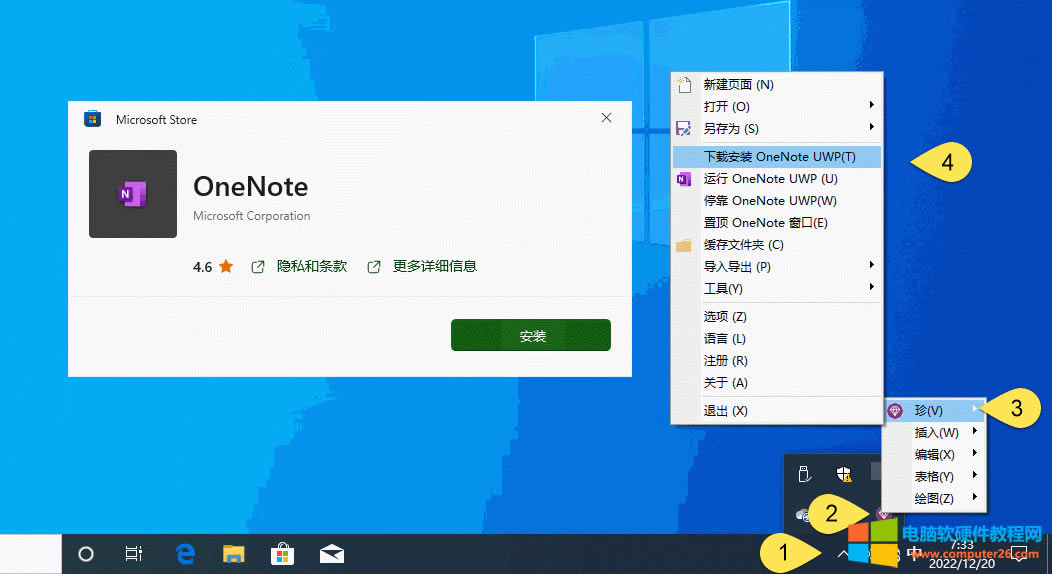
Task: Click the USB safely remove tray icon
Action: coord(803,474)
